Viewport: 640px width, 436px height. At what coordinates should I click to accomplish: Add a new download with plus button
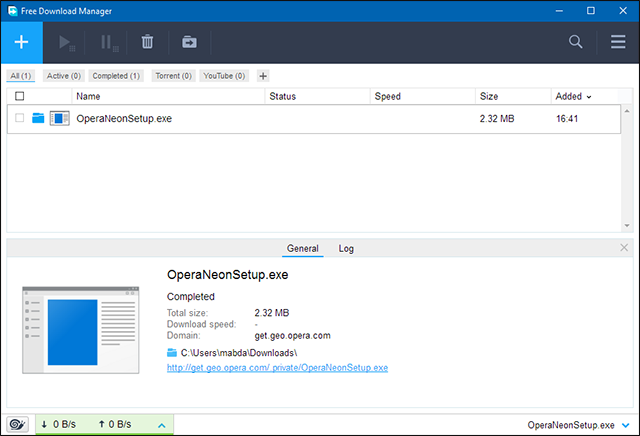(21, 42)
